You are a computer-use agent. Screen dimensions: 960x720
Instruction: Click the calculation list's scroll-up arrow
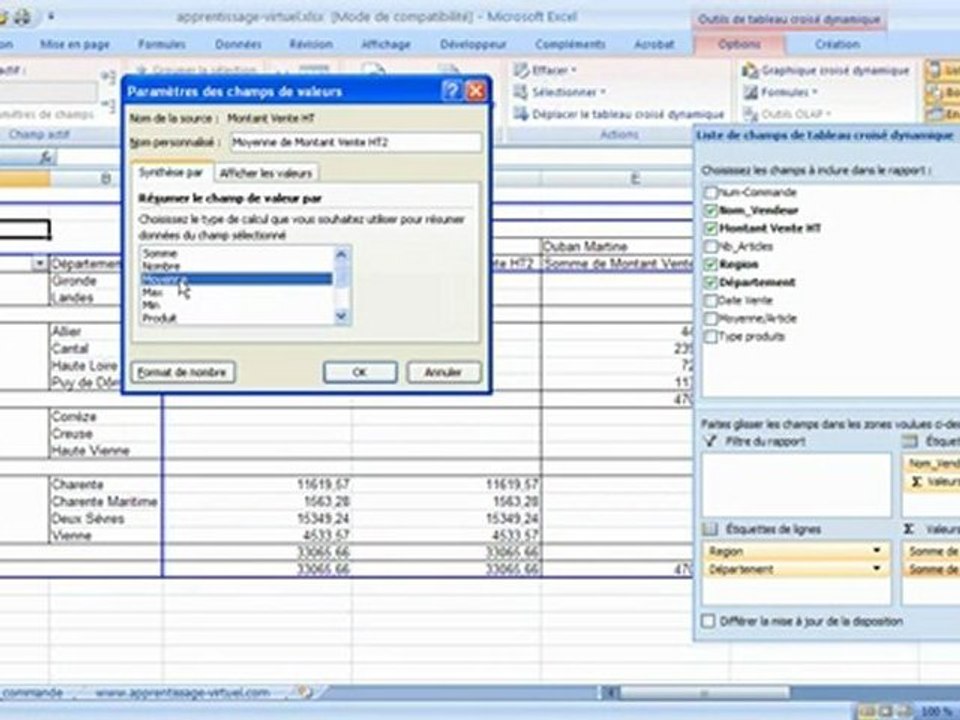pyautogui.click(x=342, y=253)
